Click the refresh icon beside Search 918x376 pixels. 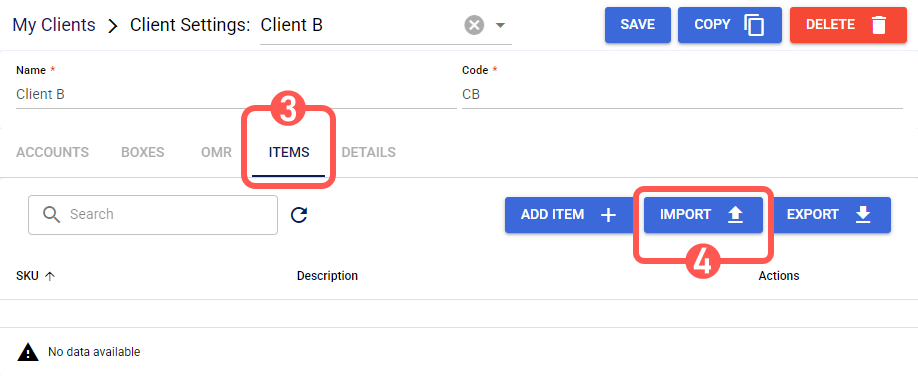click(299, 215)
